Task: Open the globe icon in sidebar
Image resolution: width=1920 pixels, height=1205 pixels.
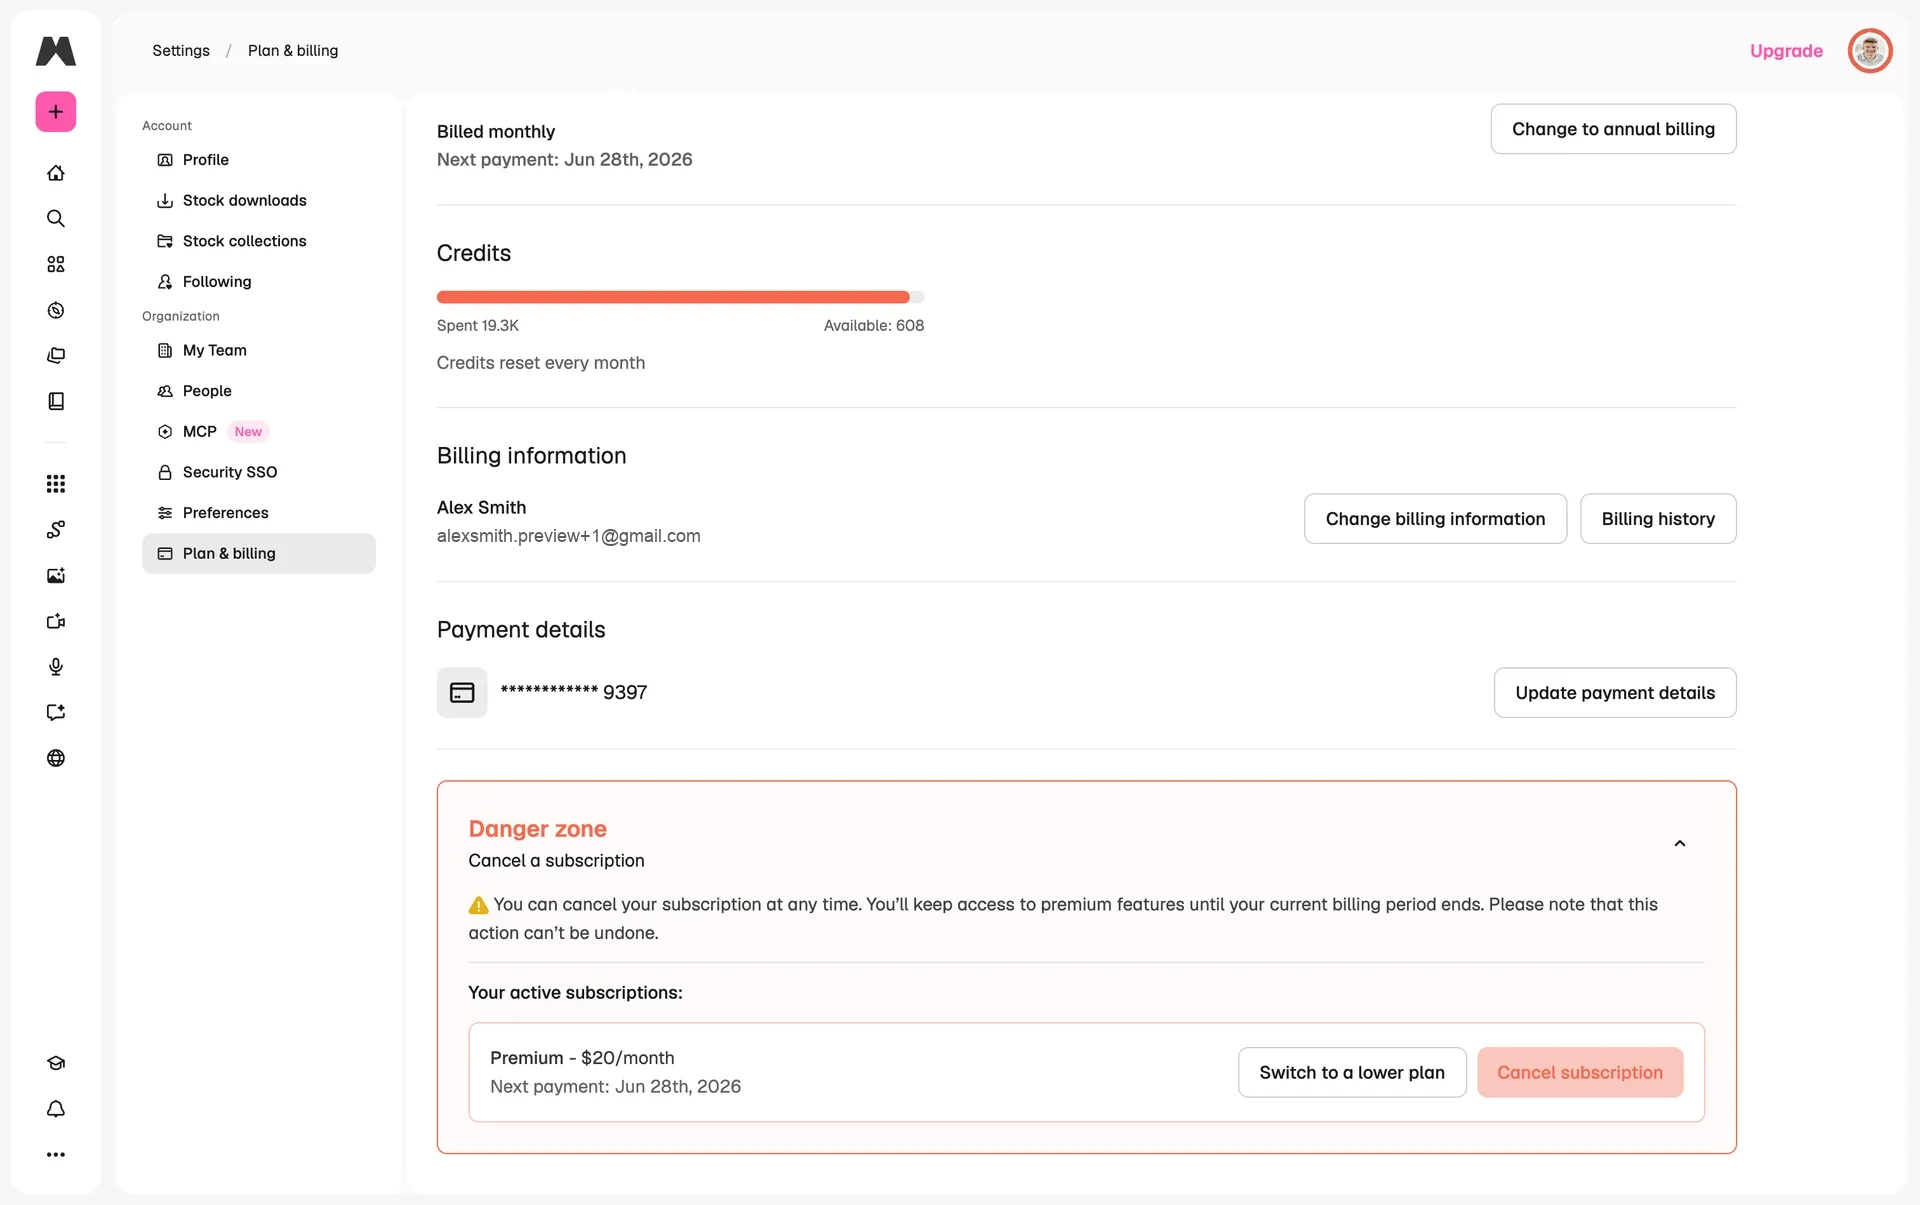Action: coord(56,758)
